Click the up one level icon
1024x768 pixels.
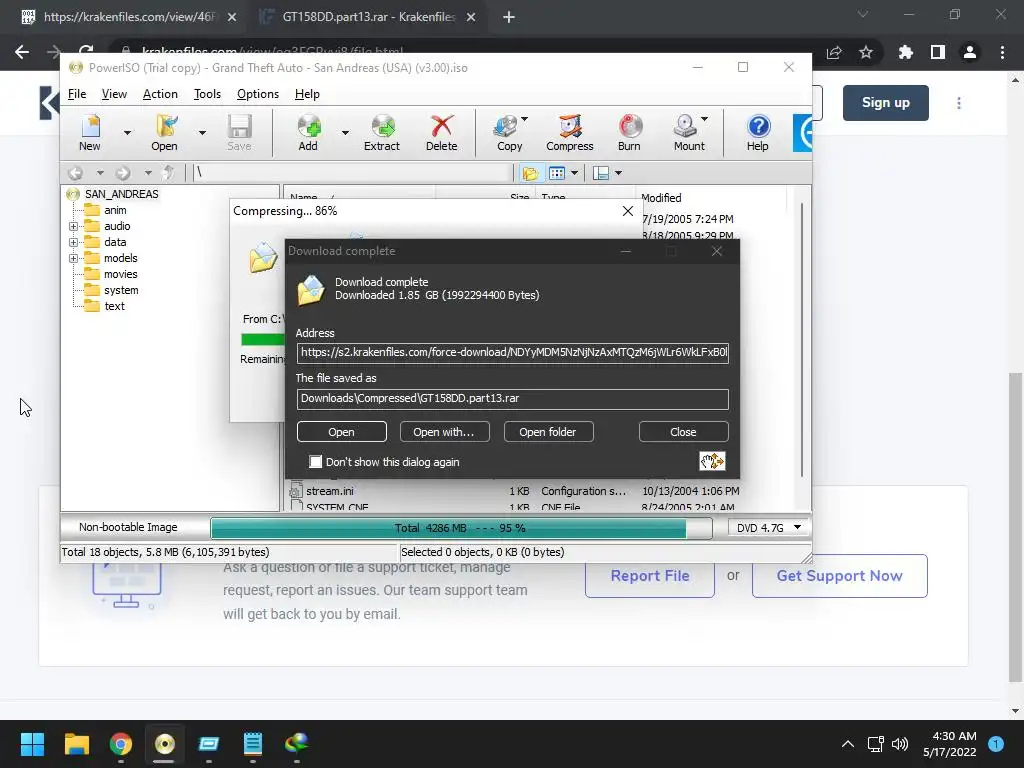pyautogui.click(x=168, y=173)
